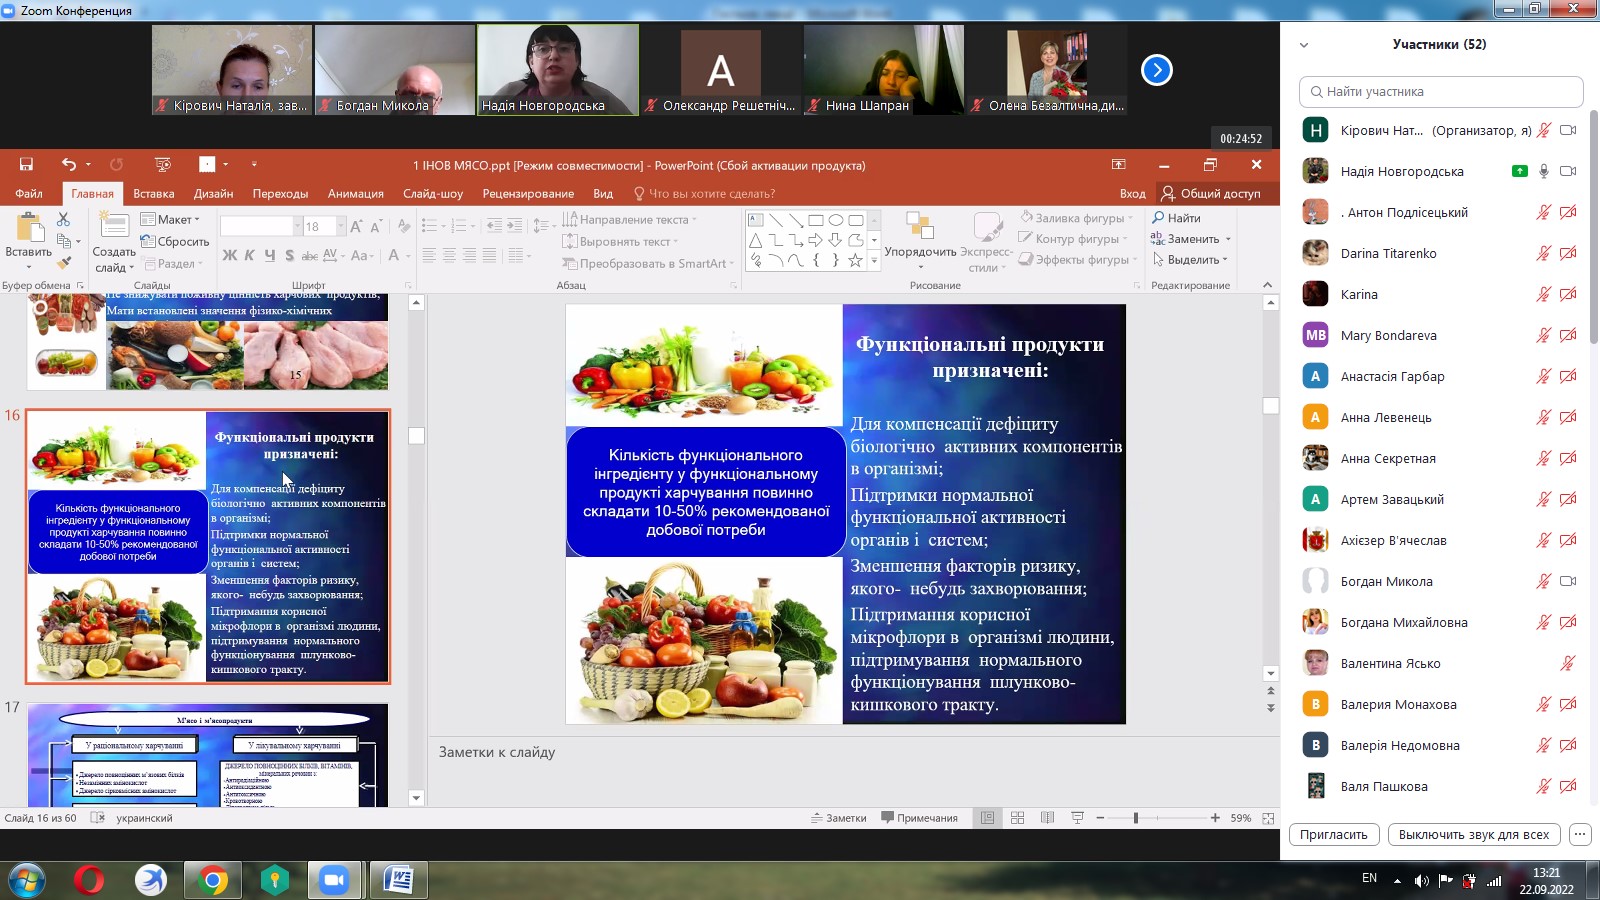The height and width of the screenshot is (900, 1600).
Task: Toggle the Заметки notes pane button
Action: point(838,818)
